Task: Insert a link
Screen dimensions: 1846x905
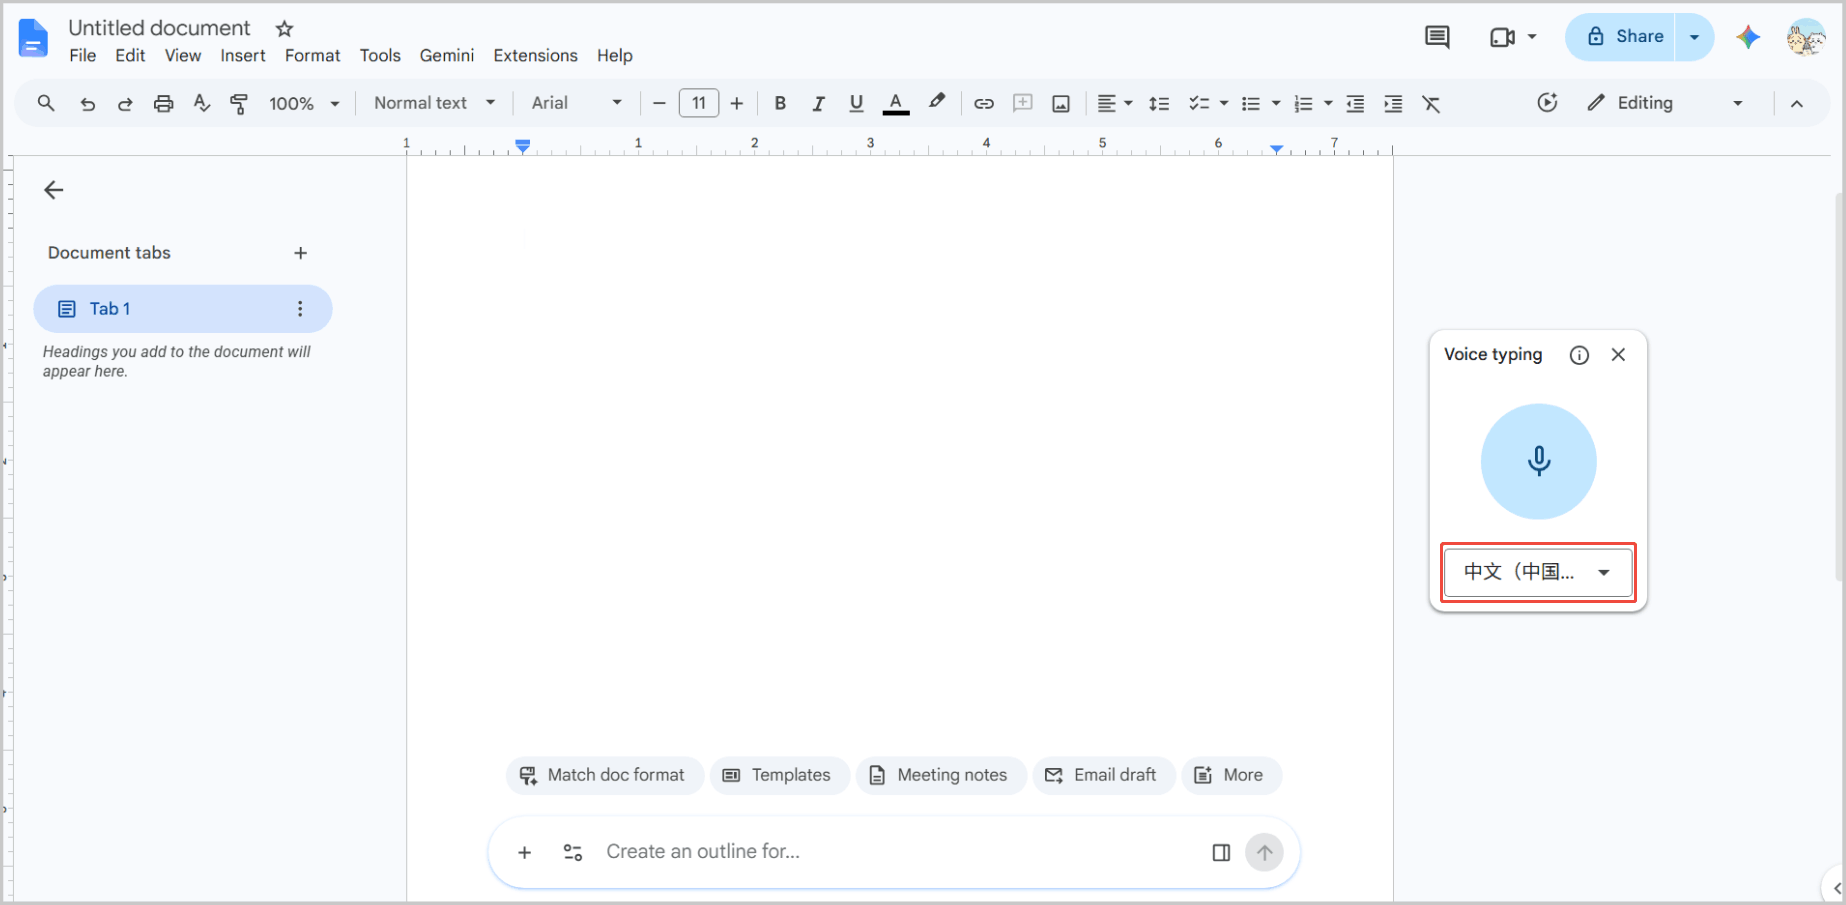Action: click(984, 103)
